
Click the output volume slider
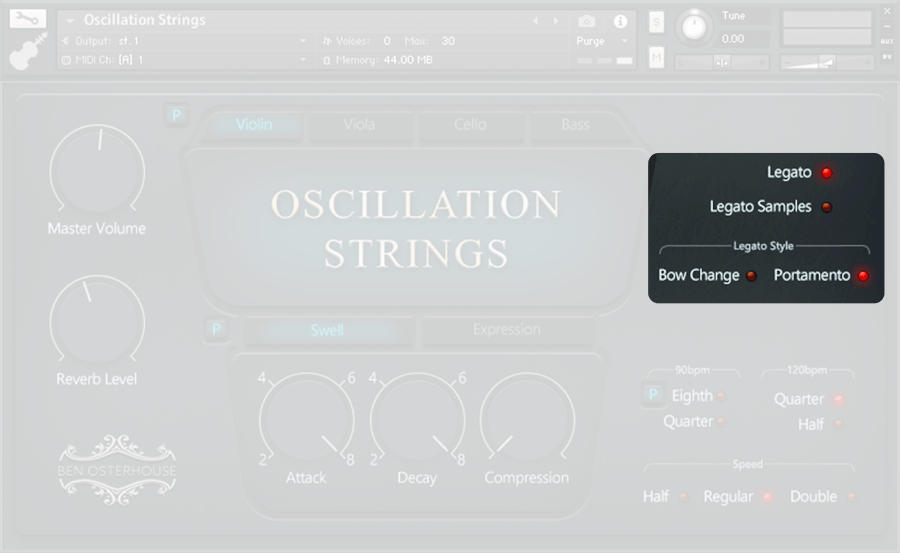pyautogui.click(x=827, y=62)
